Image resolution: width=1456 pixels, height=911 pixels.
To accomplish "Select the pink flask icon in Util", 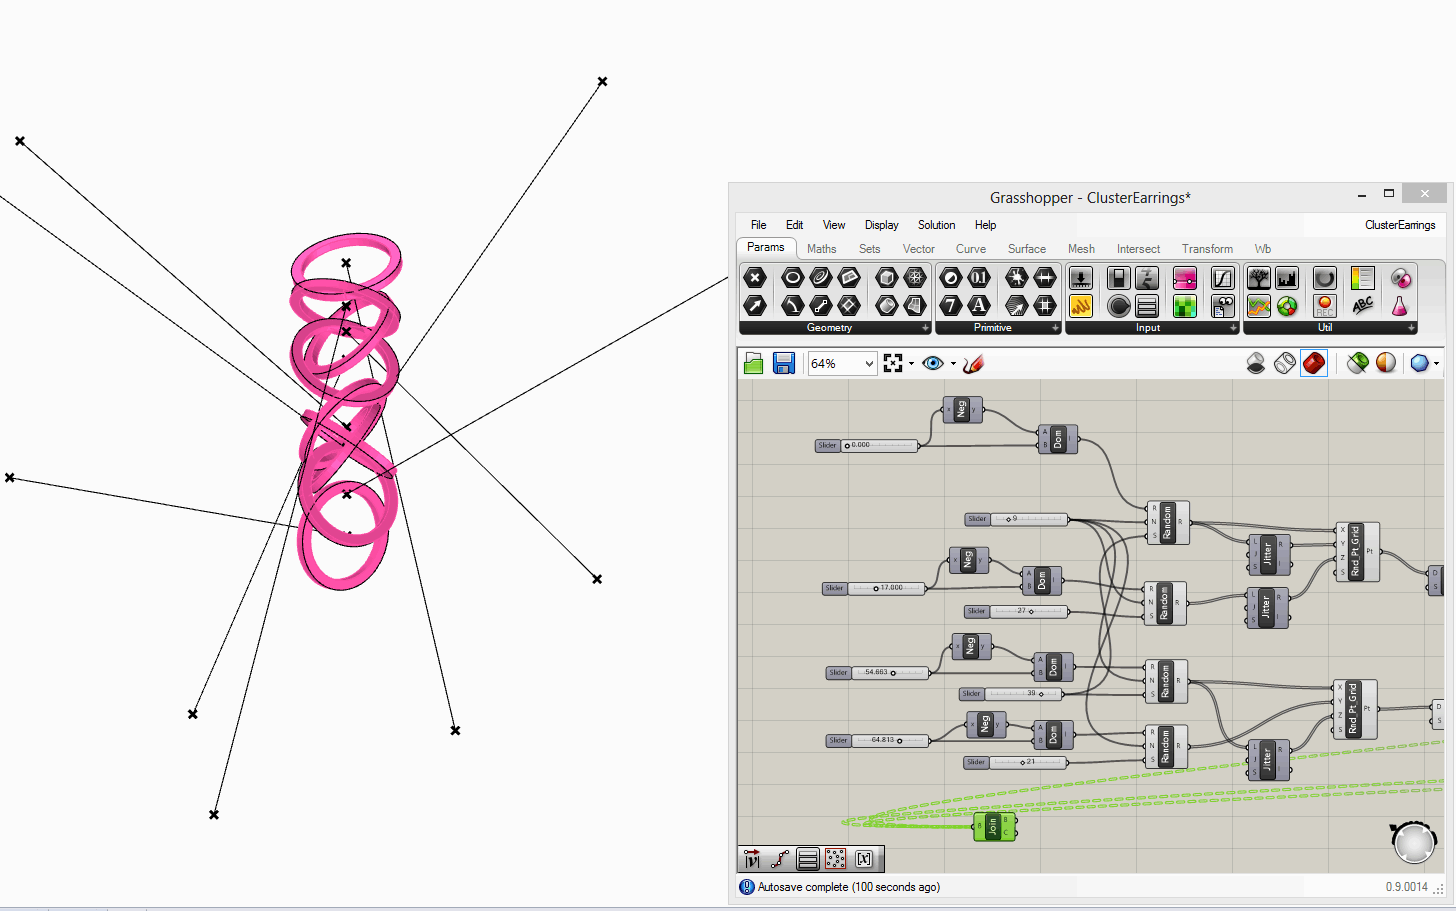I will 1400,305.
